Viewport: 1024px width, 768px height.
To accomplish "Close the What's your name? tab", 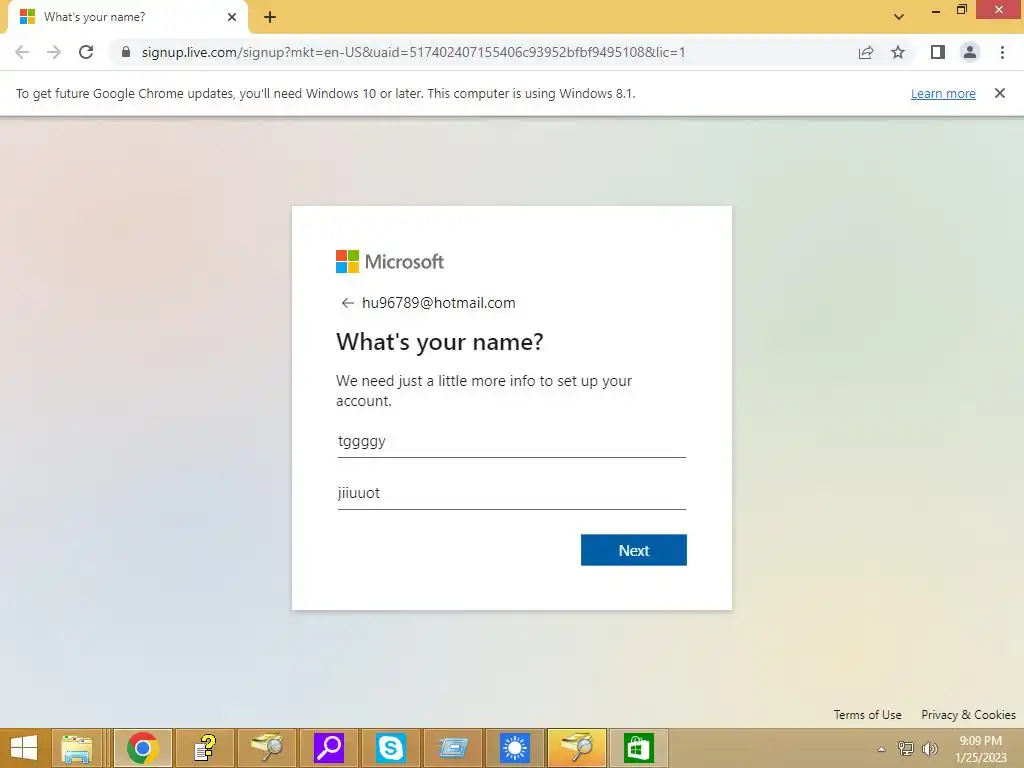I will pyautogui.click(x=232, y=17).
